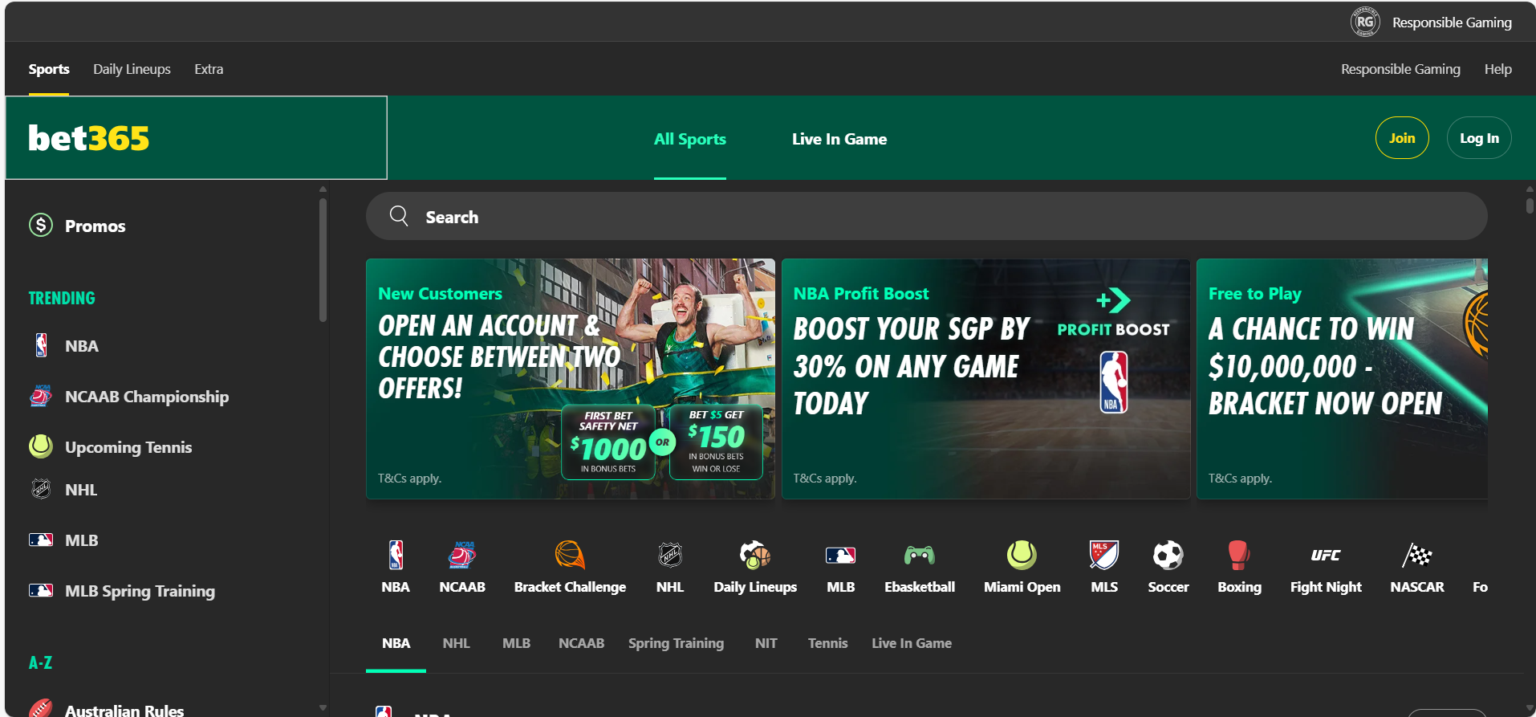Open the New Customers offer banner
Viewport: 1536px width, 717px height.
(570, 379)
